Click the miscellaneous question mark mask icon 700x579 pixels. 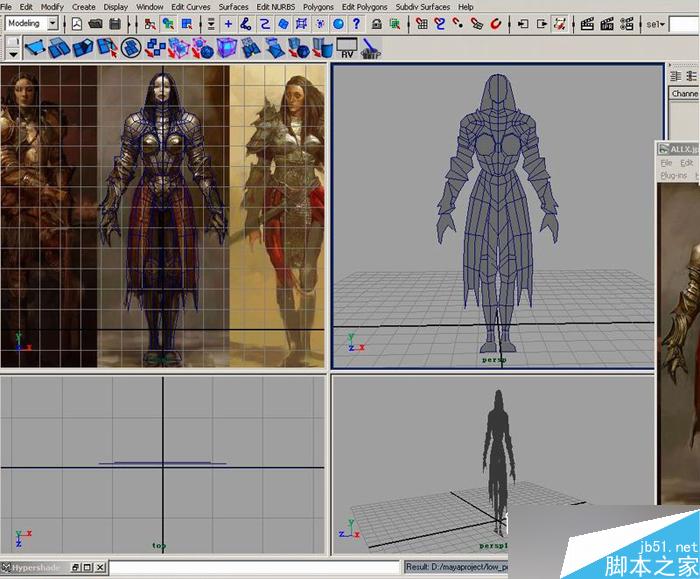tap(356, 24)
